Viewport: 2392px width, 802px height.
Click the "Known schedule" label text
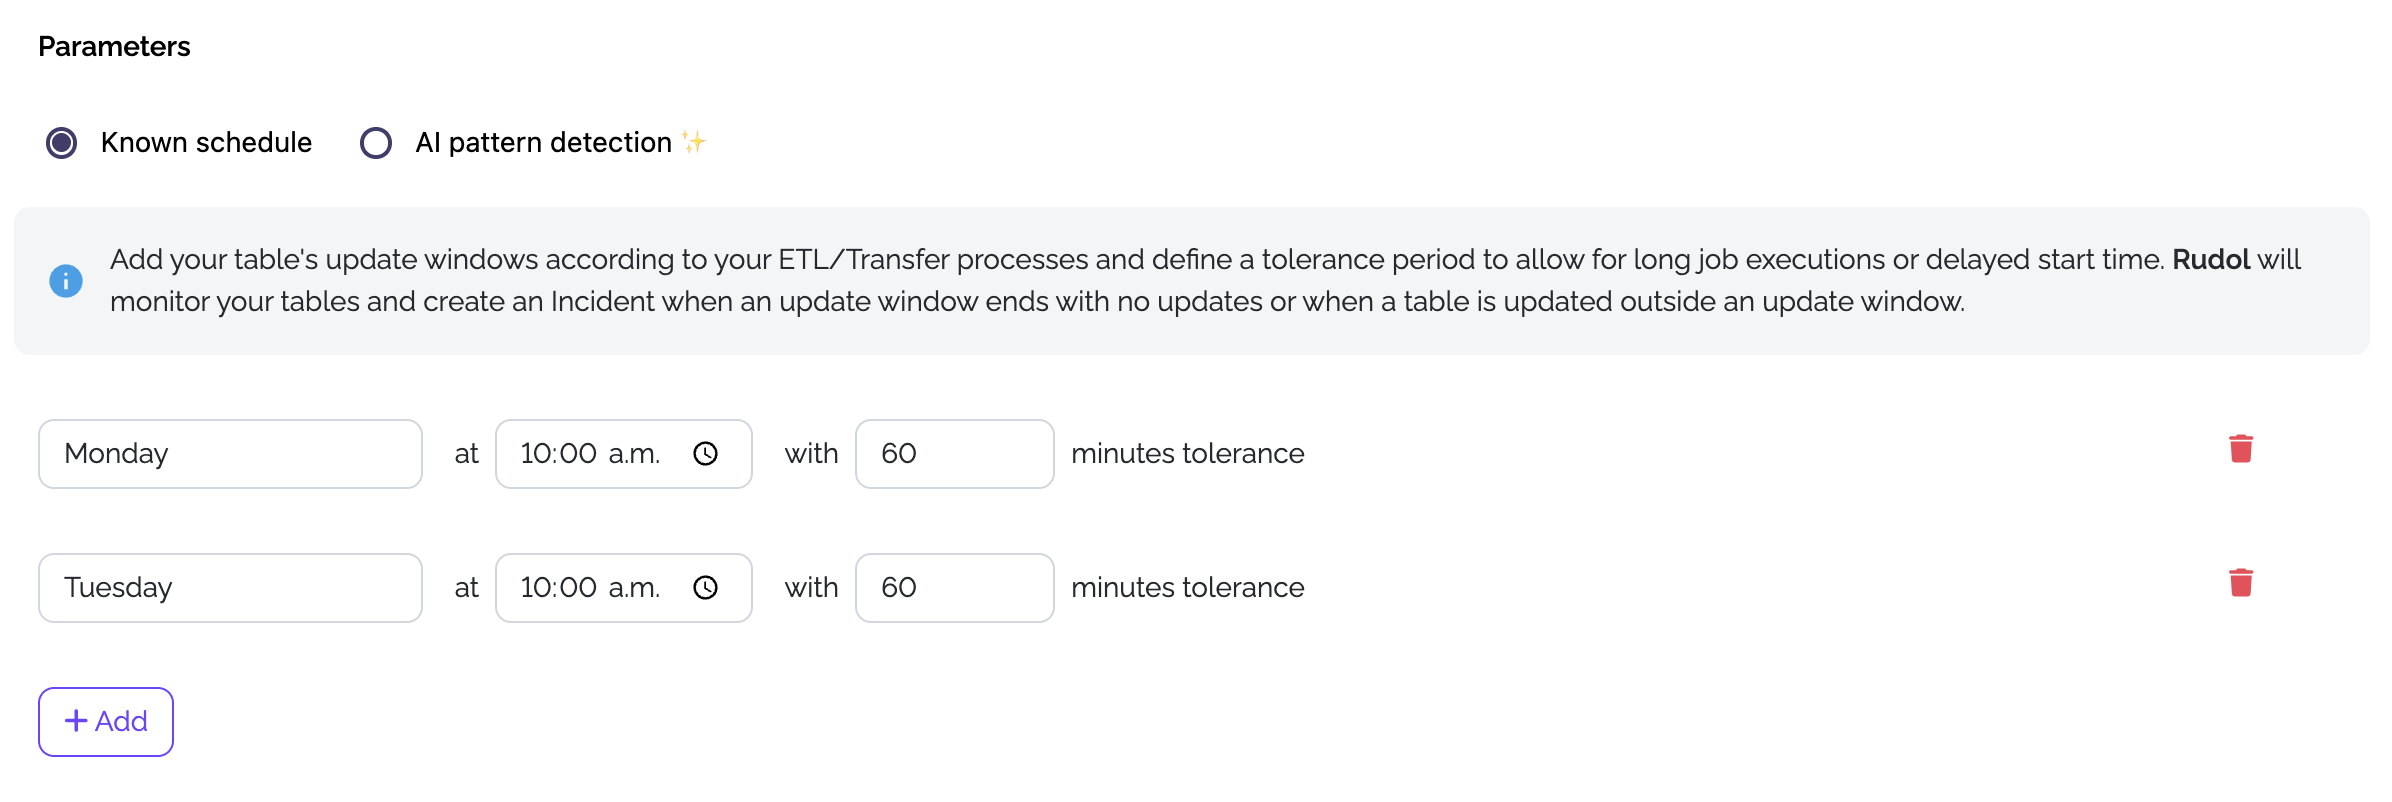[206, 143]
